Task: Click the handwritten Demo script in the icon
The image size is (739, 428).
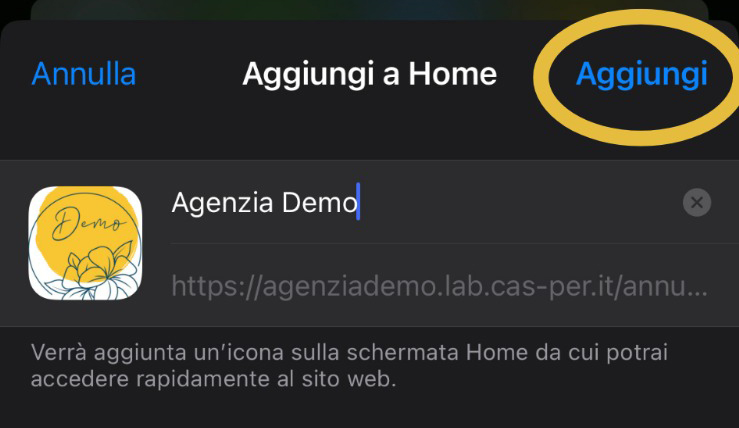Action: (88, 224)
